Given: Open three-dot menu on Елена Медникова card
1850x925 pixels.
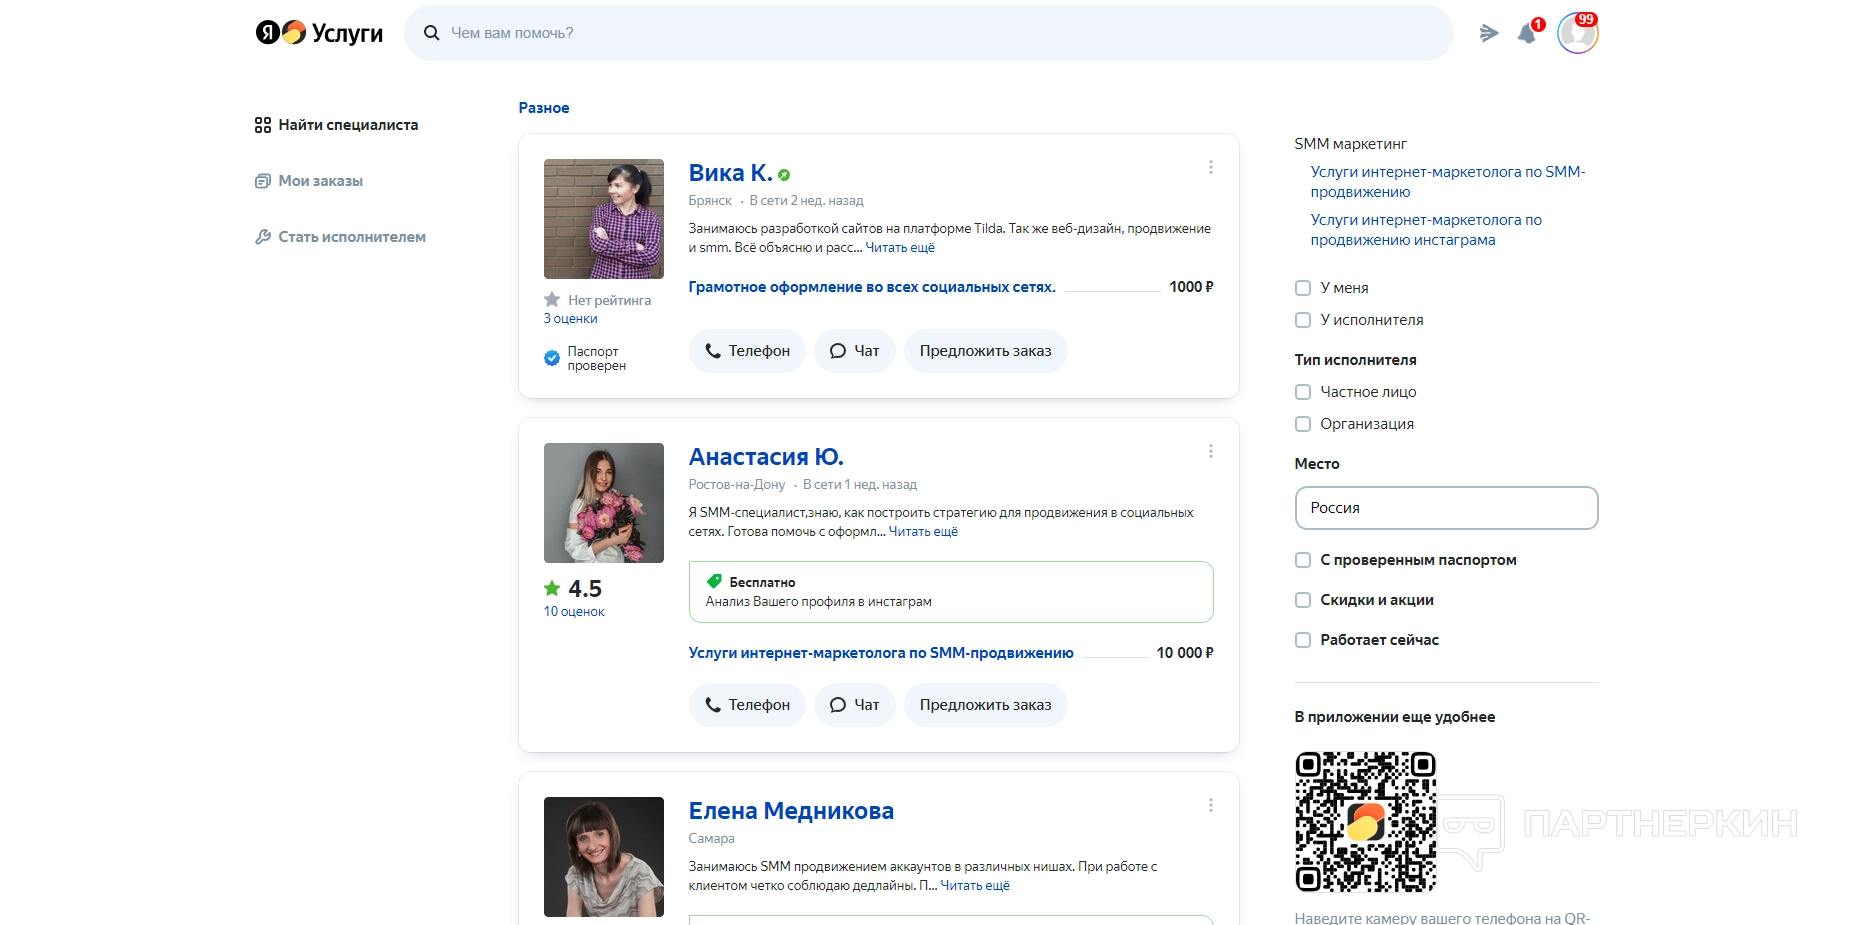Looking at the screenshot, I should click(1210, 805).
